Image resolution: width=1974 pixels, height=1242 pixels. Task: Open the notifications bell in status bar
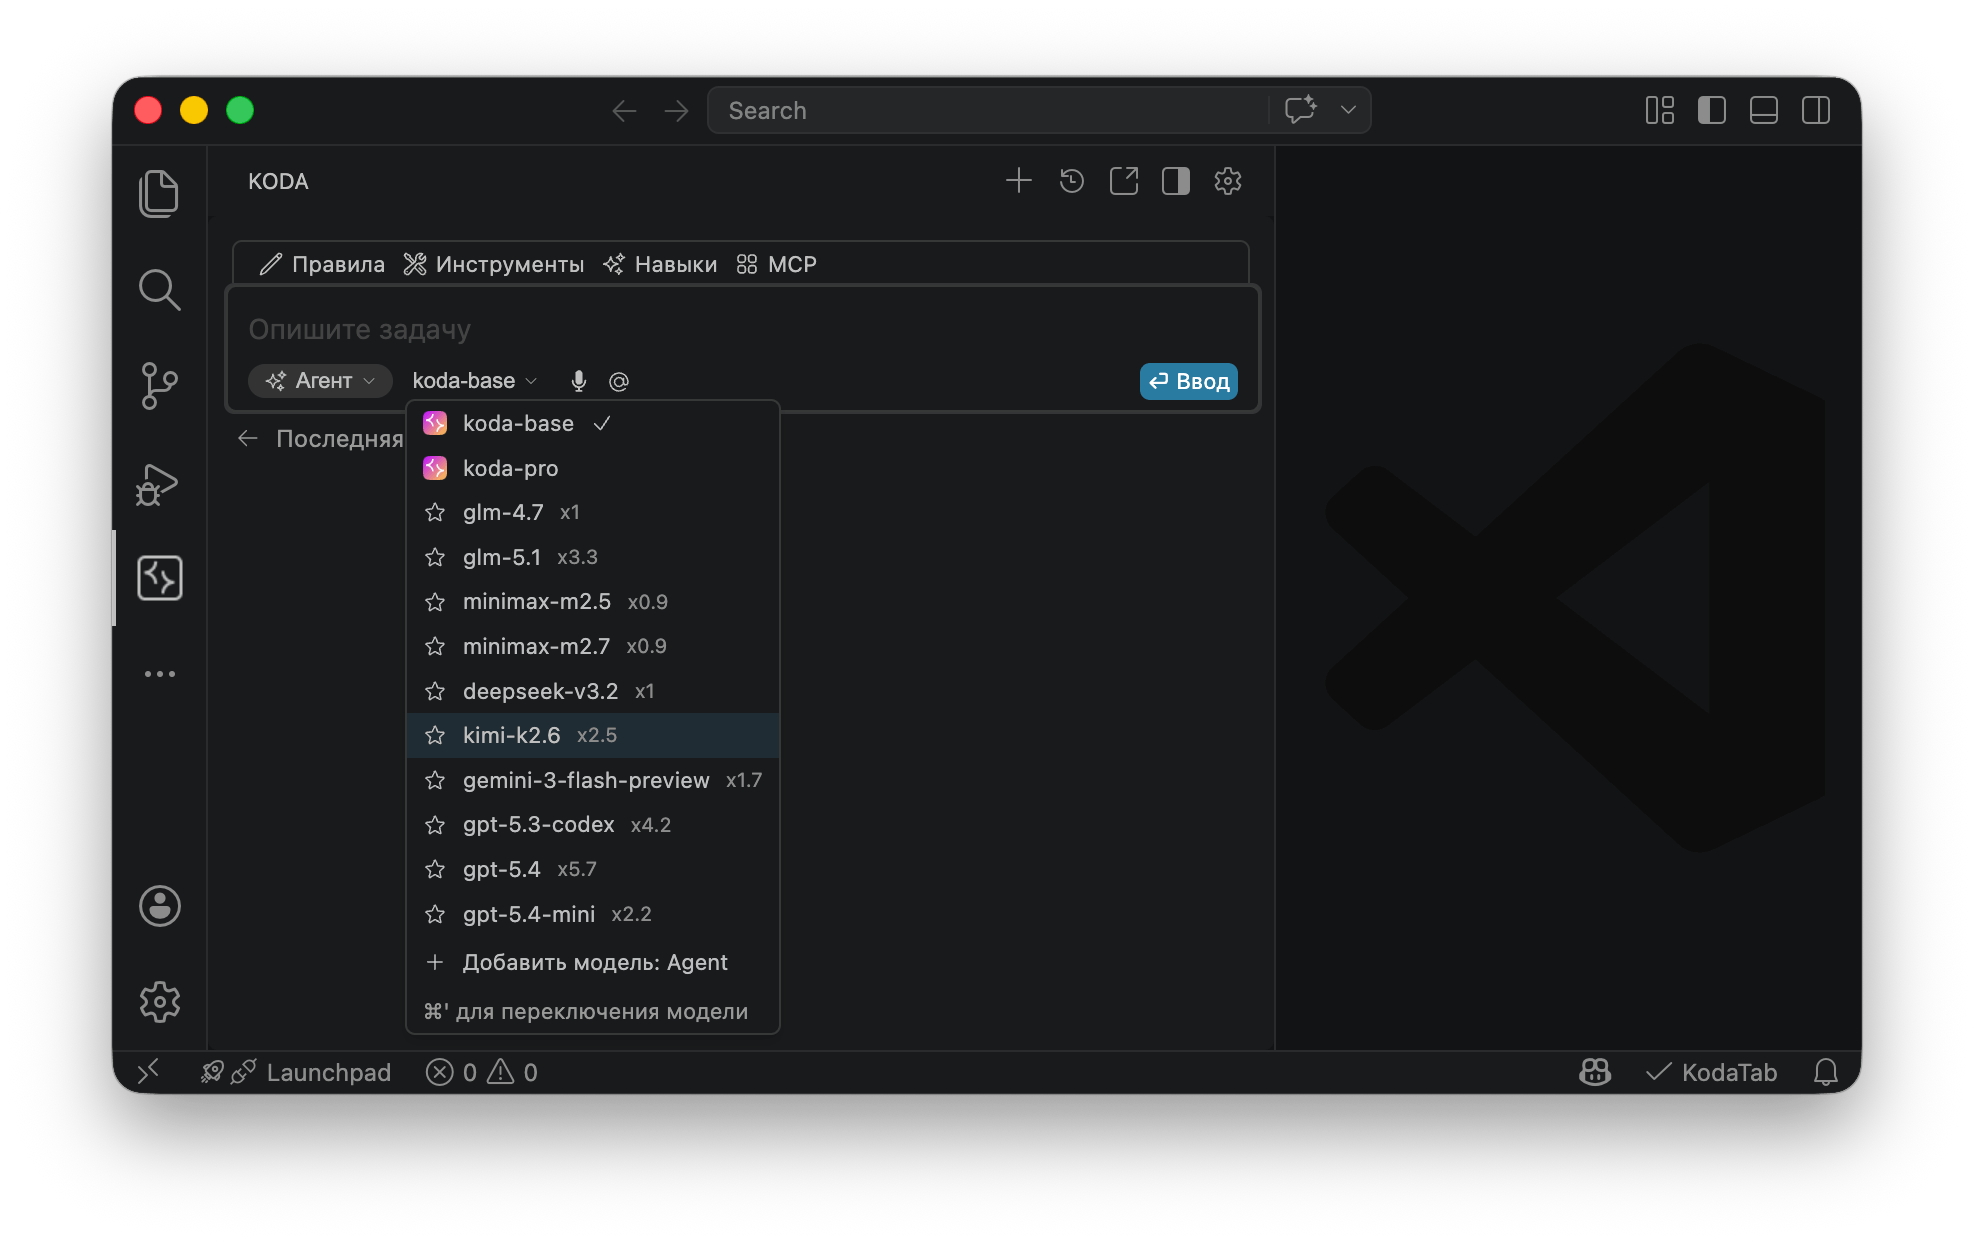pos(1826,1072)
